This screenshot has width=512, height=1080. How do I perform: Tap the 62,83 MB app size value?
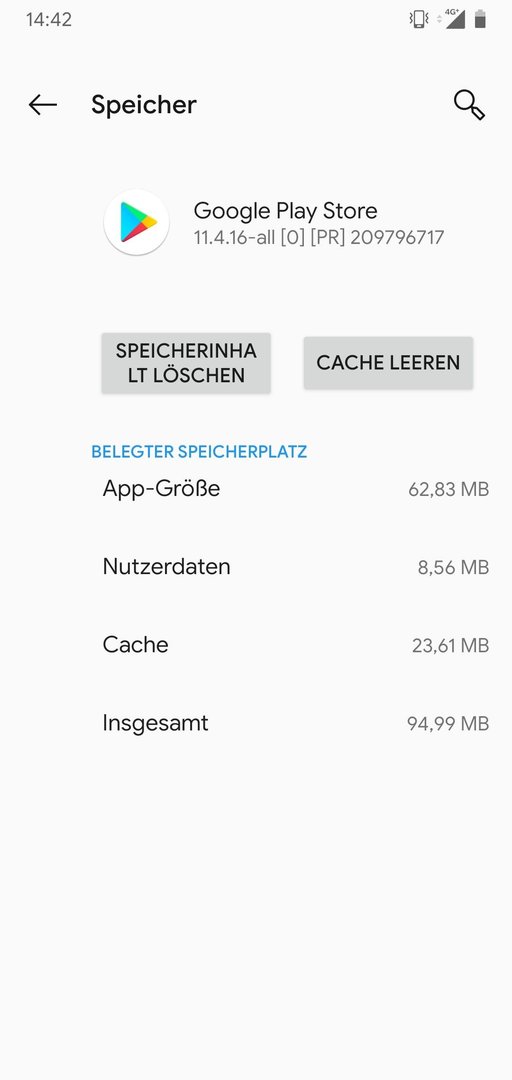coord(449,490)
